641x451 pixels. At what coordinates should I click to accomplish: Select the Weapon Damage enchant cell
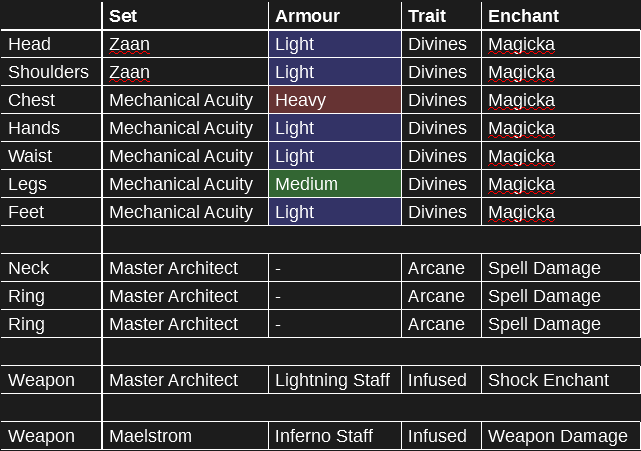561,436
